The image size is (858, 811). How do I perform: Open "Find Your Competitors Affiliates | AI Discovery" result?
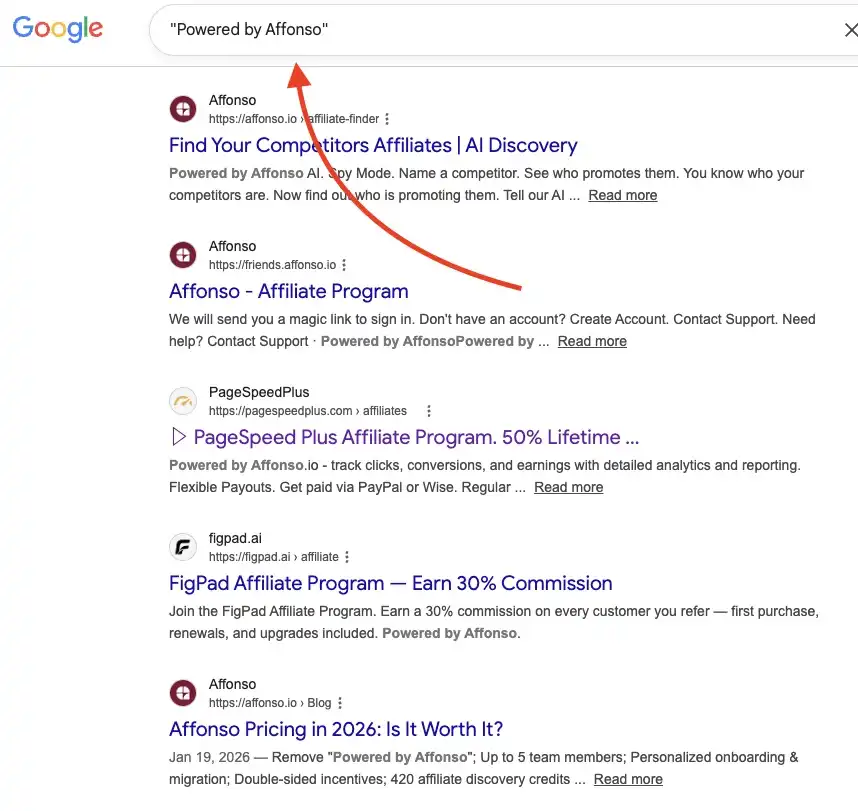pos(373,145)
